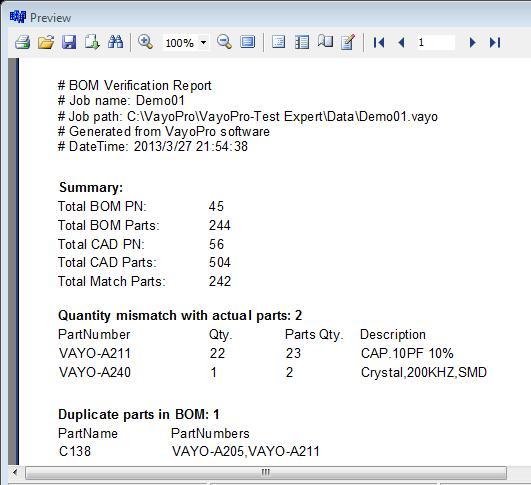
Task: Save the report using floppy disk icon
Action: point(69,42)
